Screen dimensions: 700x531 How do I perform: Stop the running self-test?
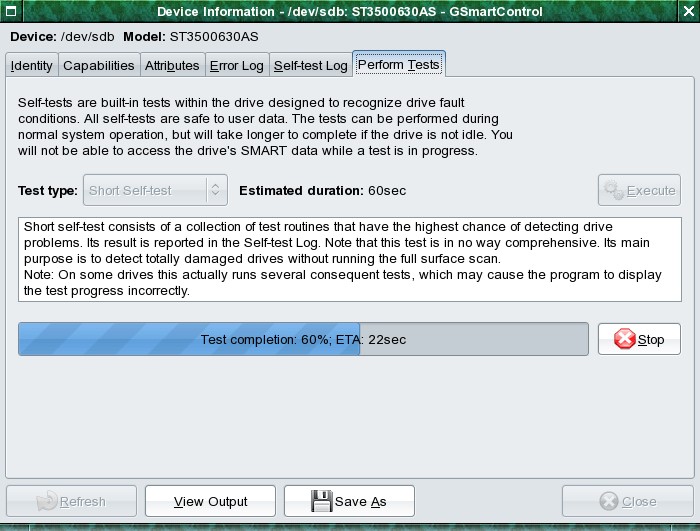pos(639,339)
